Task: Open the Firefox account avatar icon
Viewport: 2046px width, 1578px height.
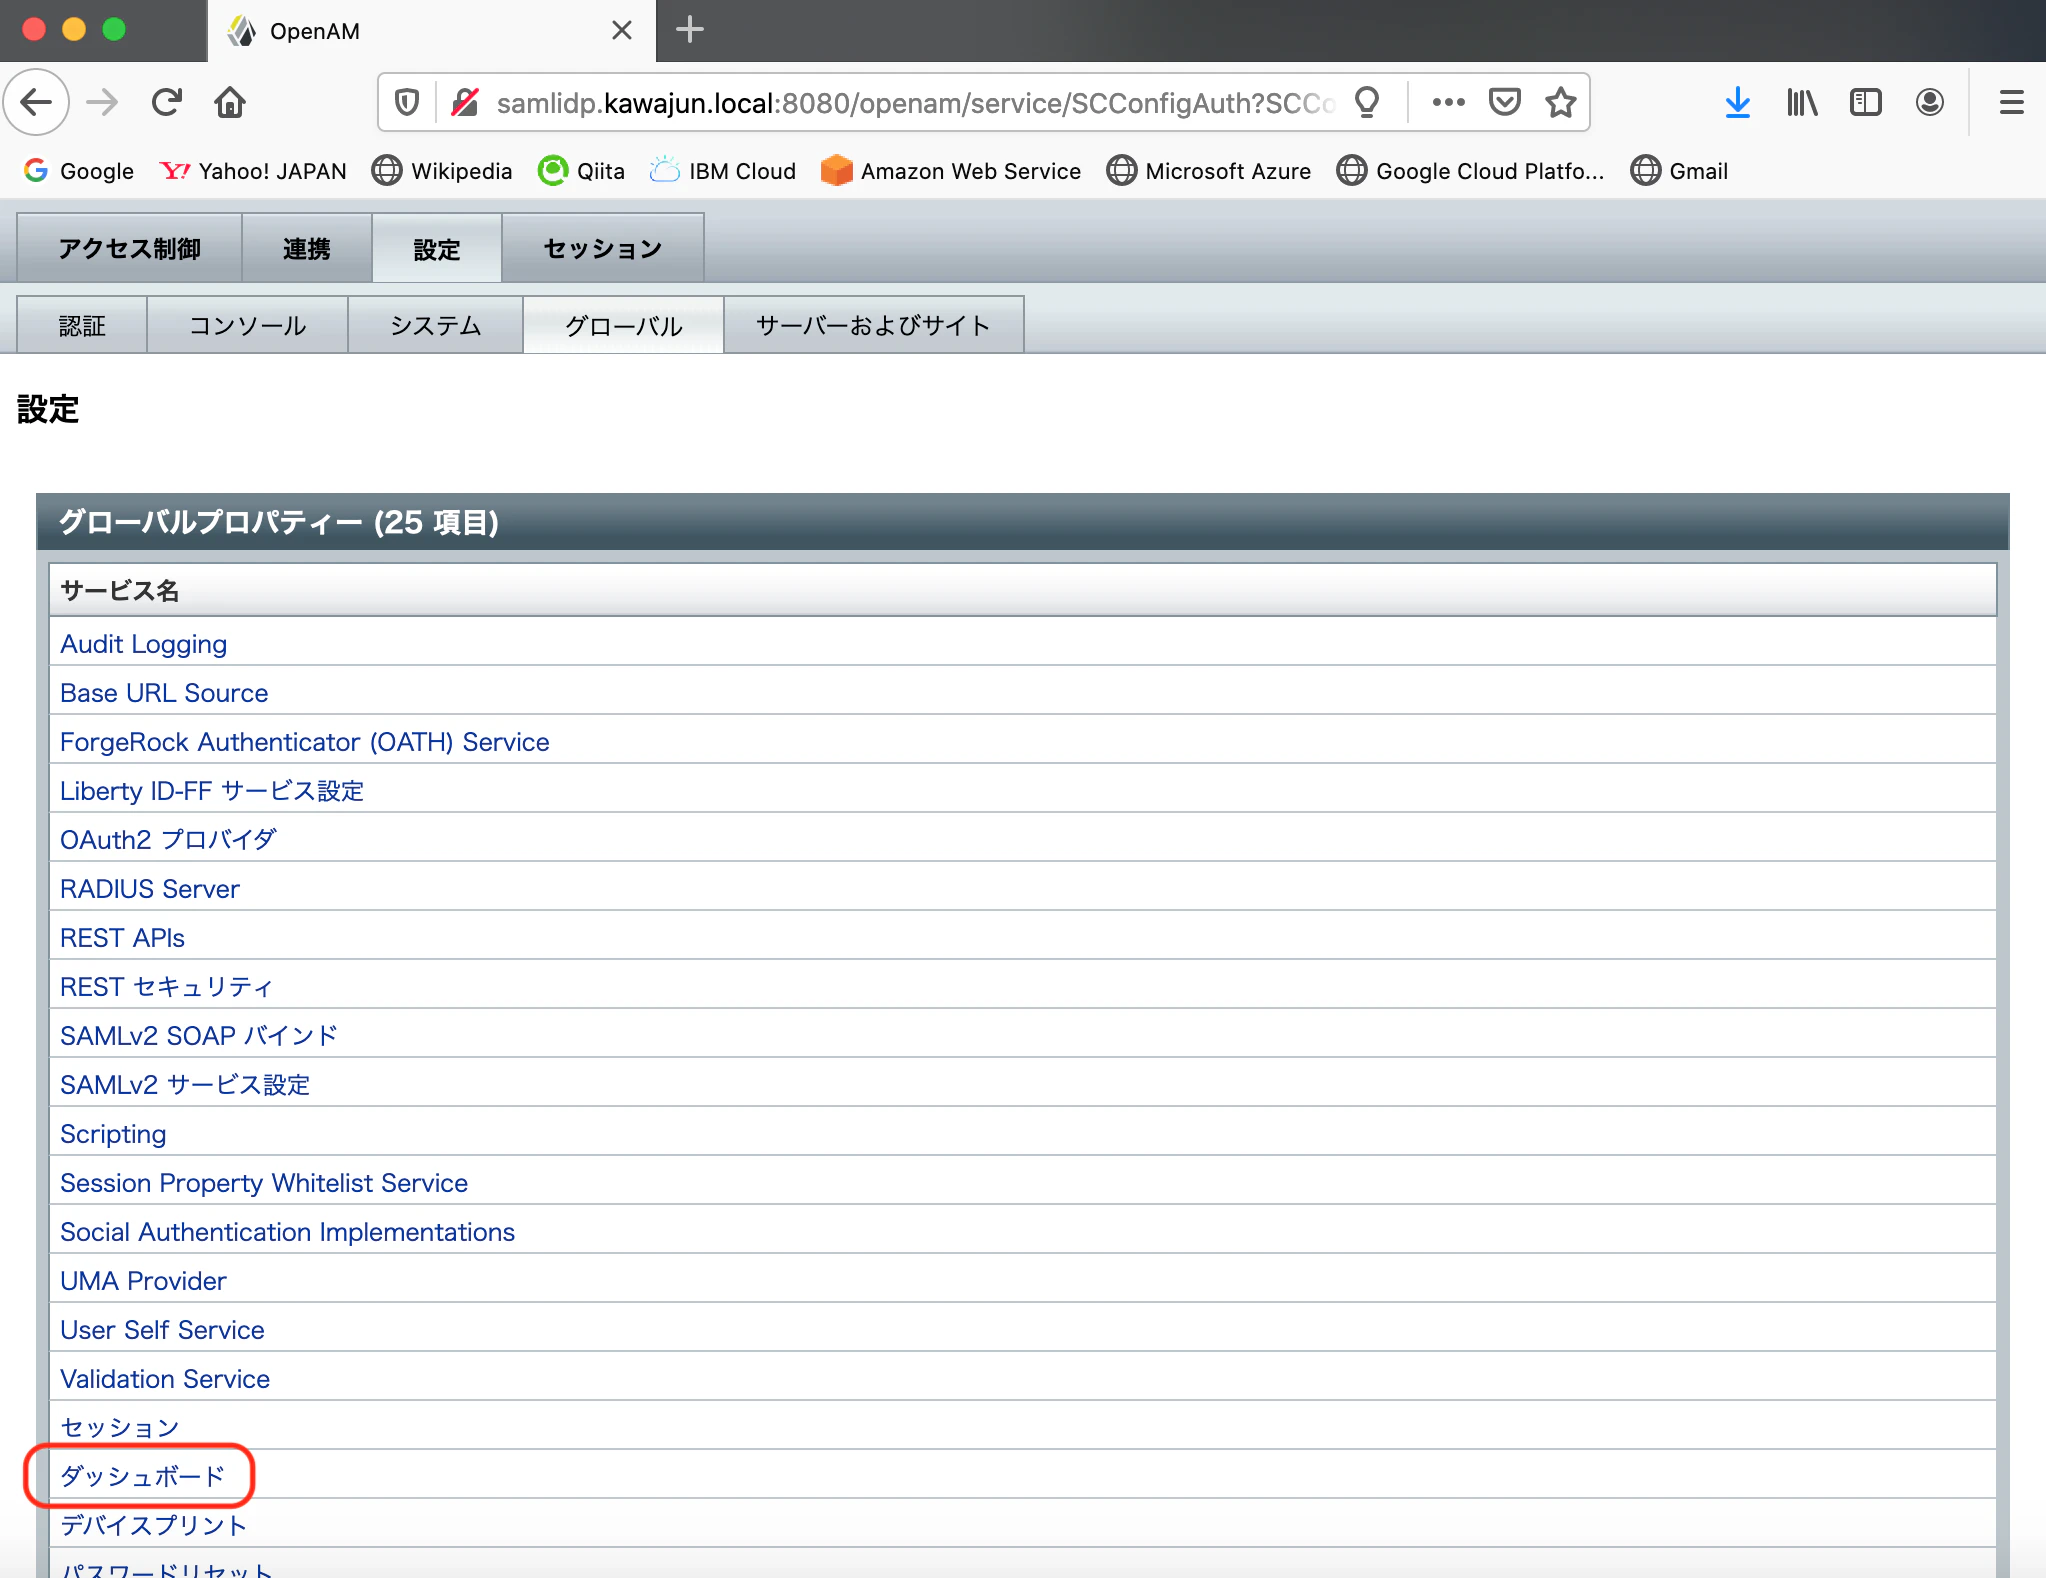Action: tap(1930, 102)
